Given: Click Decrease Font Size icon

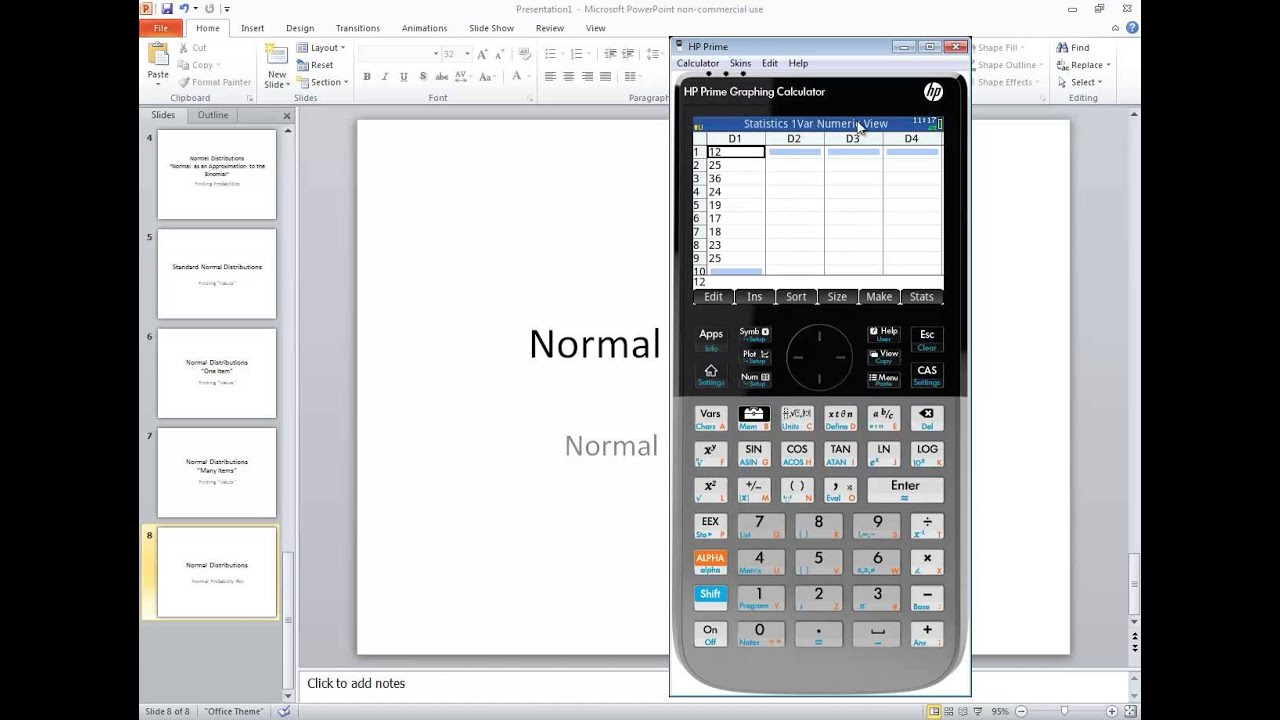Looking at the screenshot, I should click(x=499, y=53).
